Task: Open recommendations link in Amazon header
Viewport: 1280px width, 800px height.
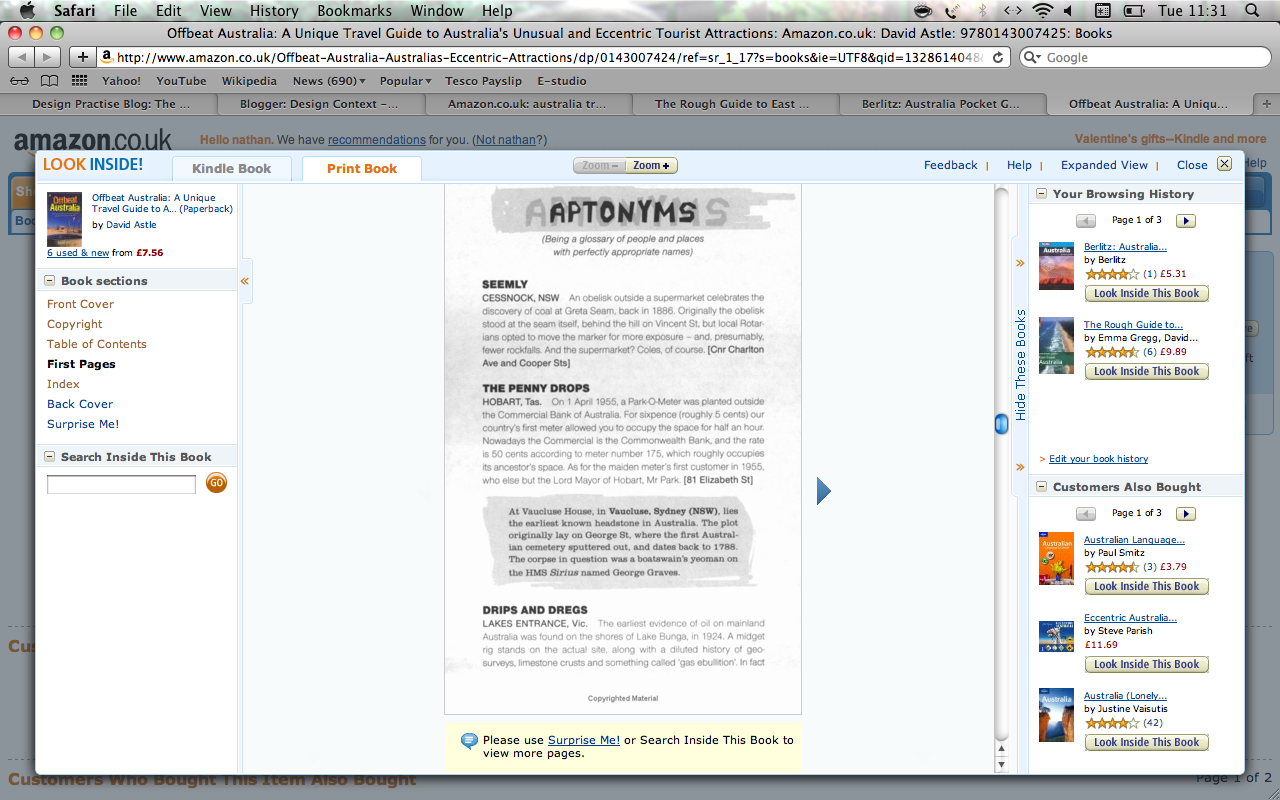Action: click(x=377, y=140)
